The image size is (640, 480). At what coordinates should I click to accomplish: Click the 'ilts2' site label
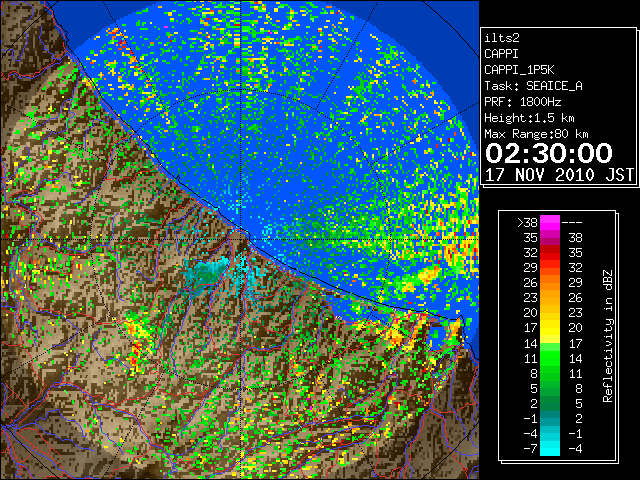tap(502, 38)
